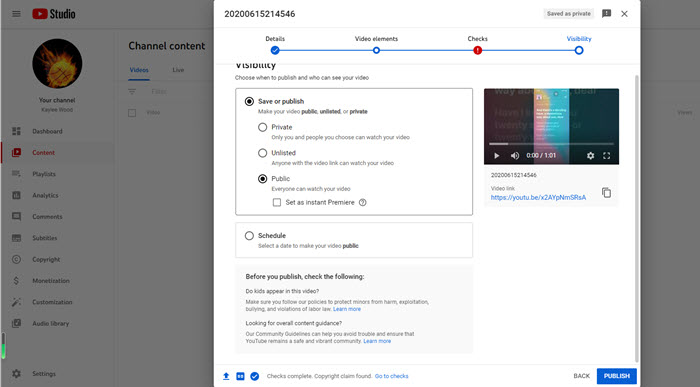Select the Public visibility option
Screen dimensions: 700x387
coord(262,179)
